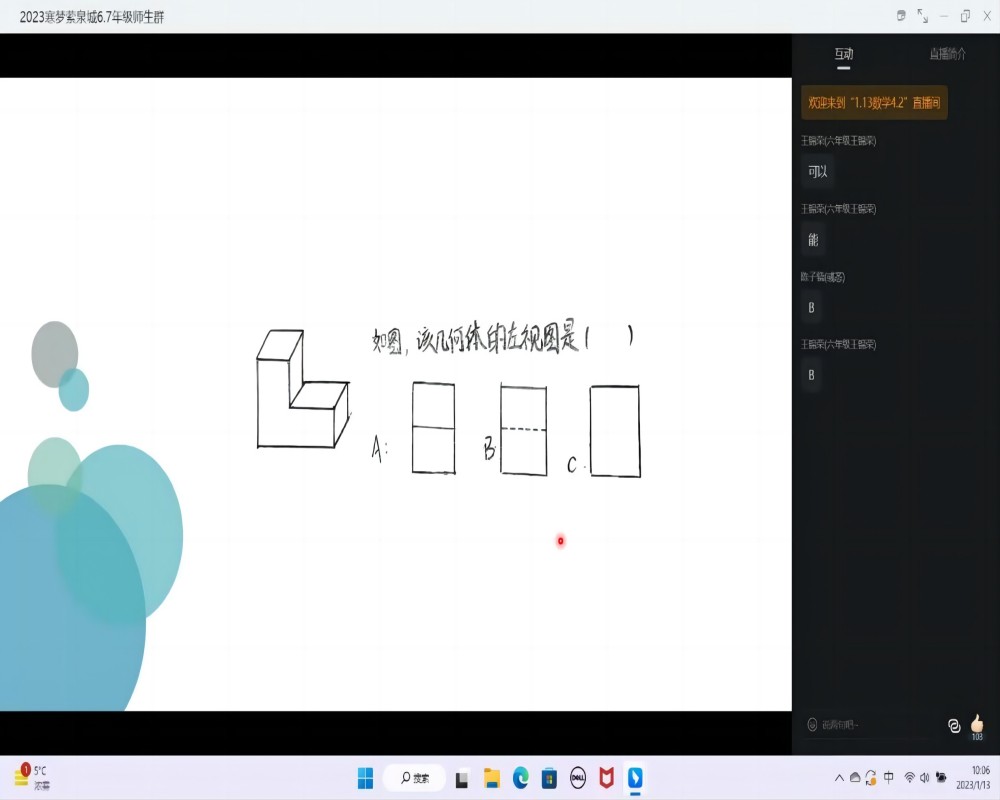The height and width of the screenshot is (800, 1000).
Task: Open the Dell app on taskbar
Action: [x=577, y=777]
